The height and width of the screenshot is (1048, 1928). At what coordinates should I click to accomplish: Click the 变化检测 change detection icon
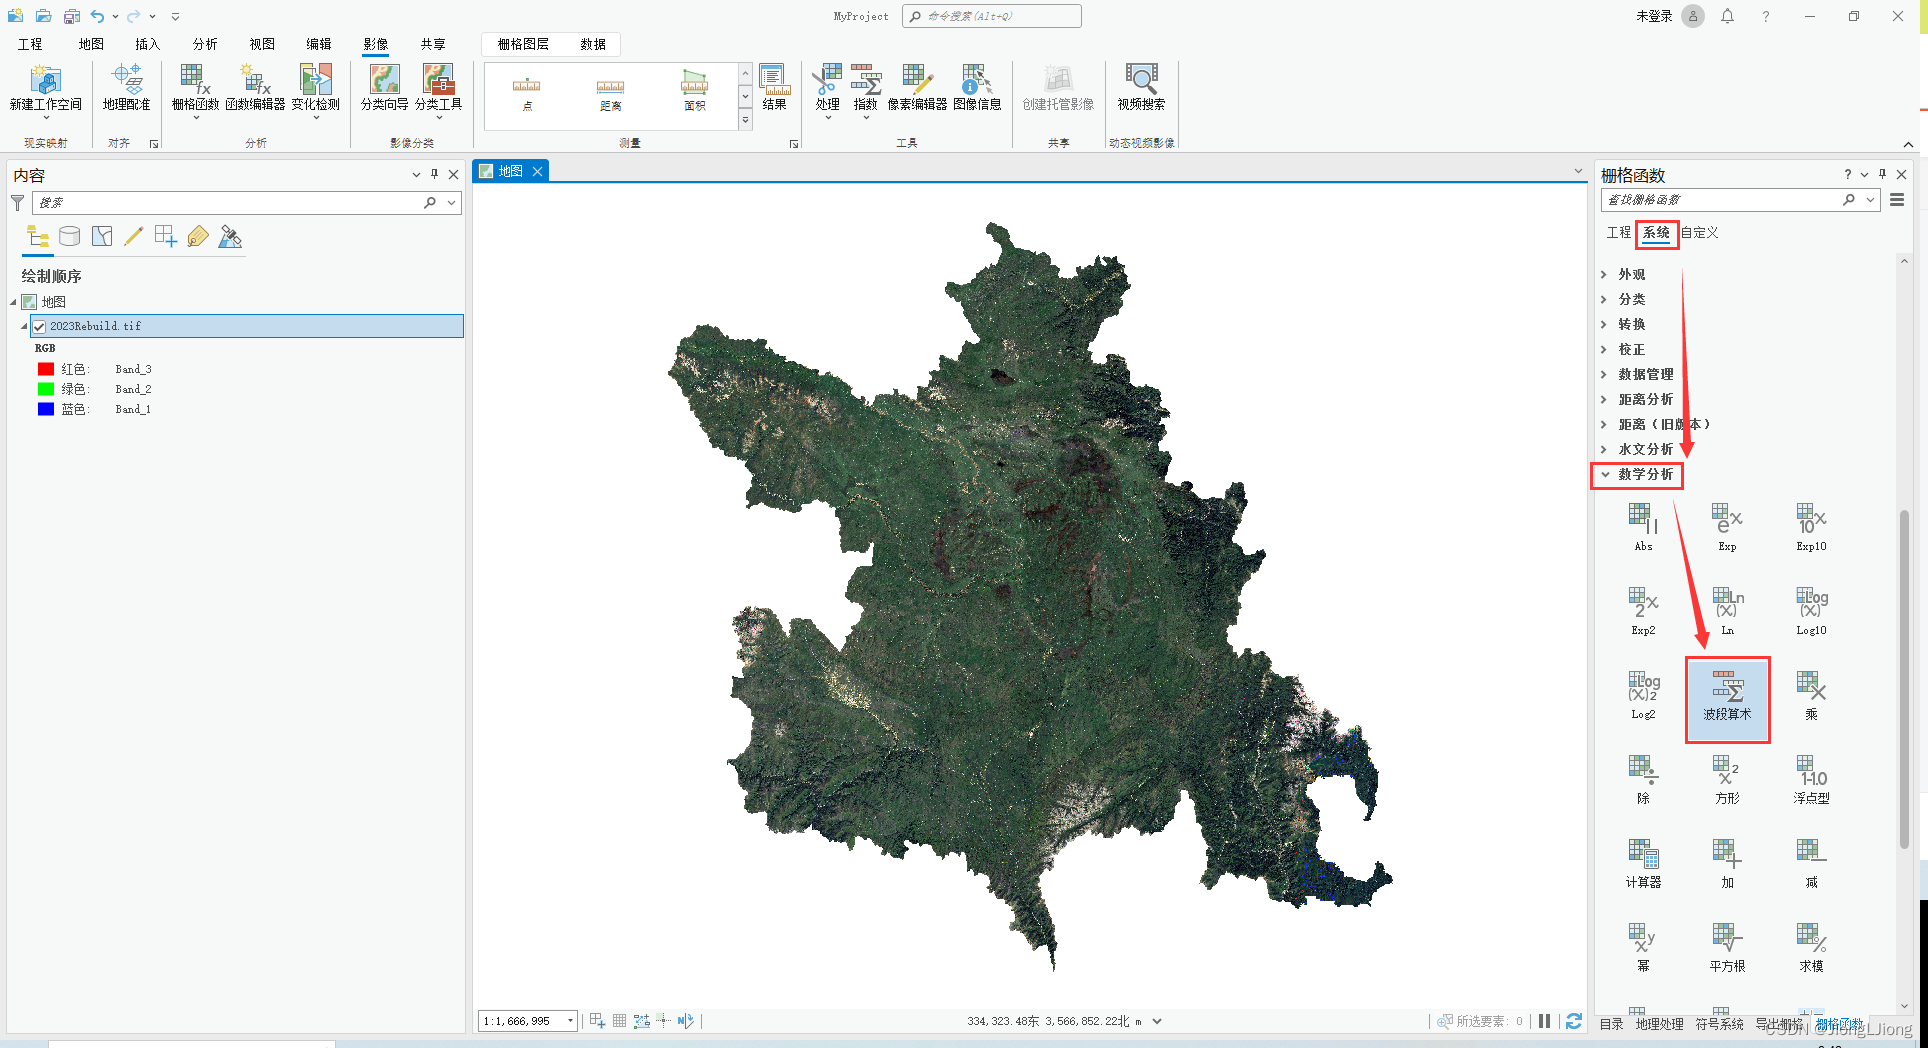pyautogui.click(x=316, y=80)
